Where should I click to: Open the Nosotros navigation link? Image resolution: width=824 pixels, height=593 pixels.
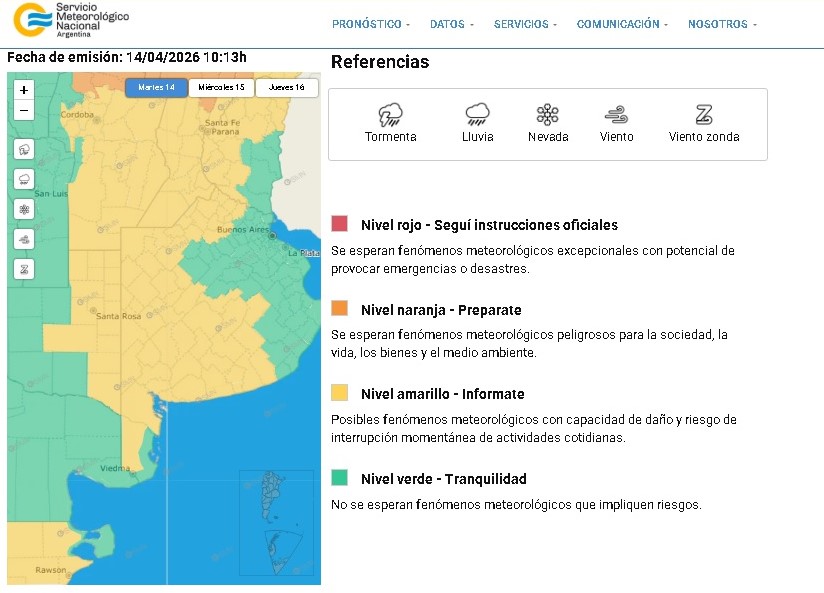click(722, 24)
